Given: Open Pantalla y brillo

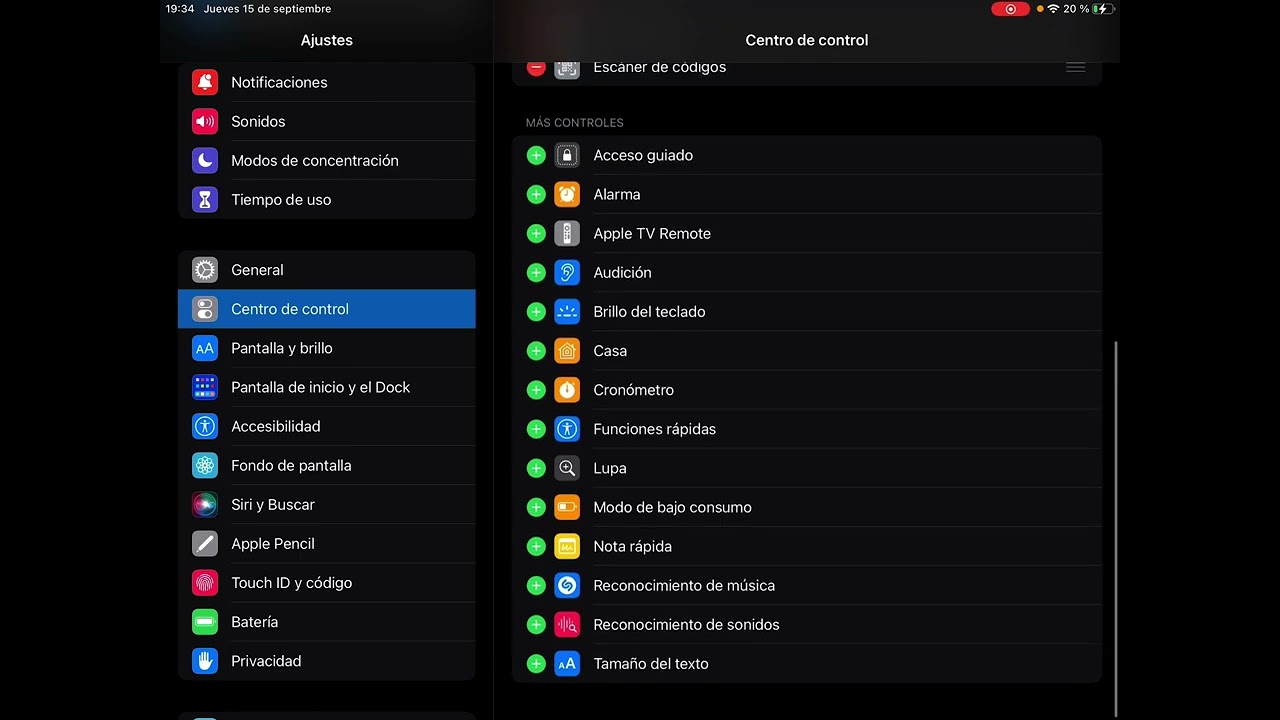Looking at the screenshot, I should [326, 348].
